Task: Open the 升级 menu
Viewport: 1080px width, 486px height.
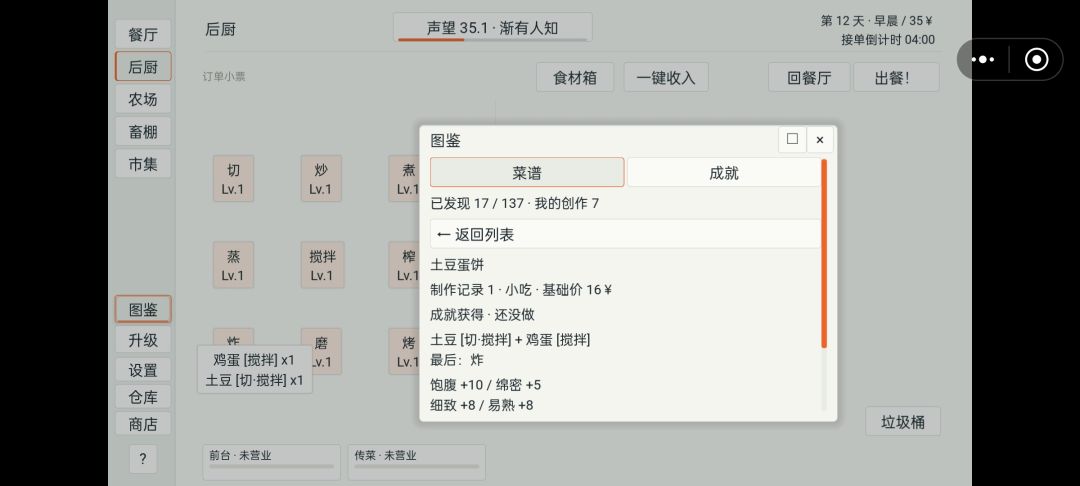Action: [x=143, y=340]
